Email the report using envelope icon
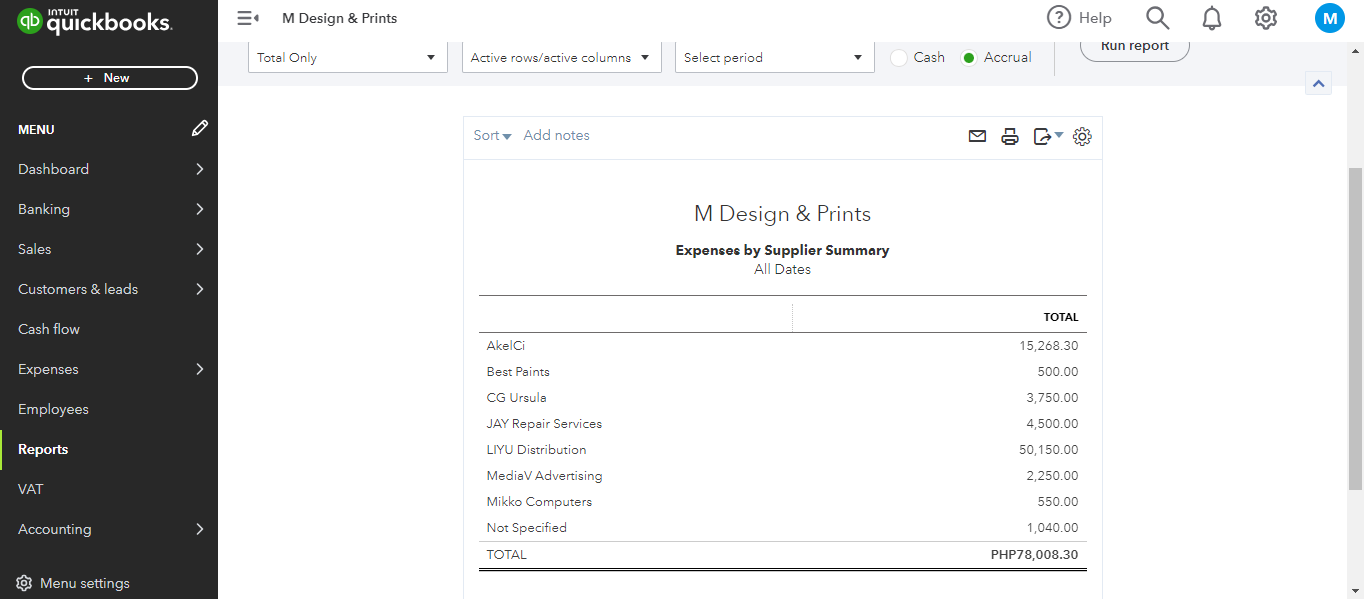The width and height of the screenshot is (1364, 599). click(x=977, y=136)
